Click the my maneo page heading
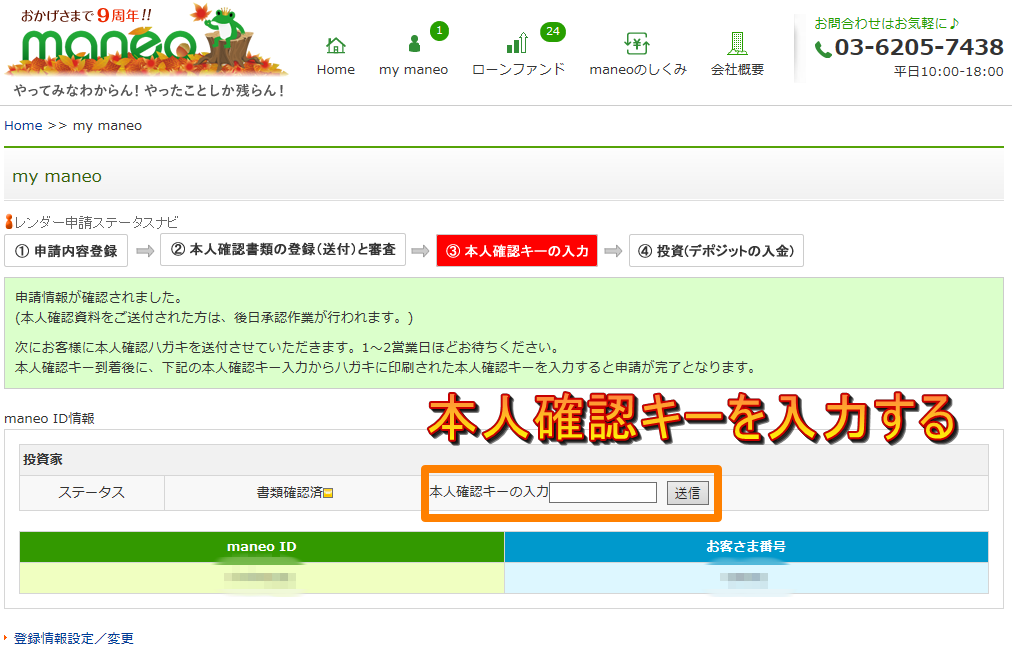Screen dimensions: 1012x669 [57, 176]
